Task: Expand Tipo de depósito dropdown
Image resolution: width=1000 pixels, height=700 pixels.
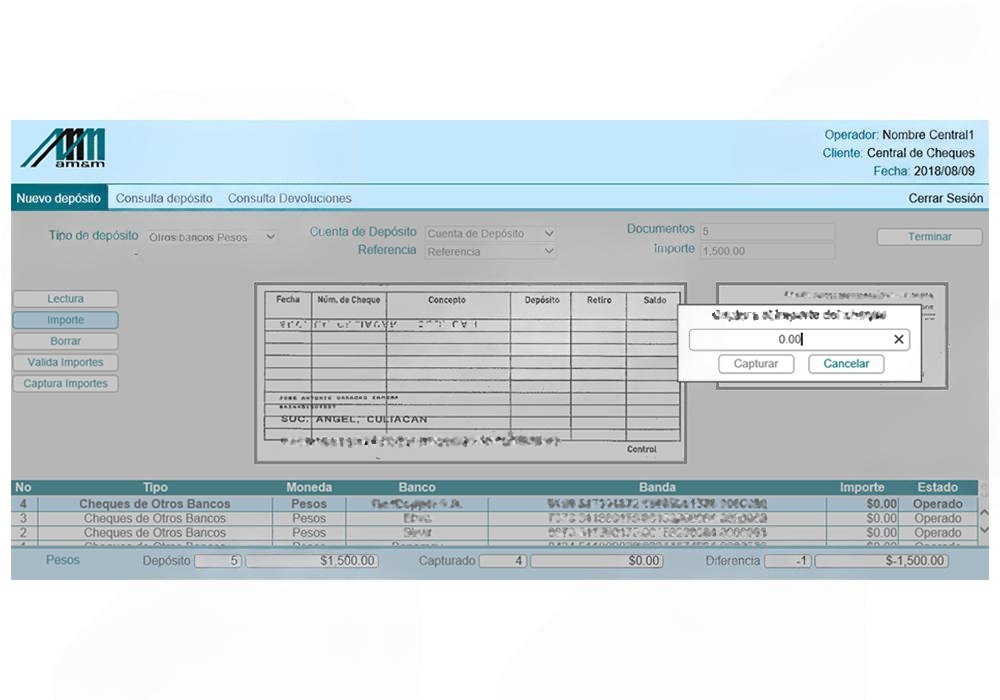Action: (x=212, y=237)
